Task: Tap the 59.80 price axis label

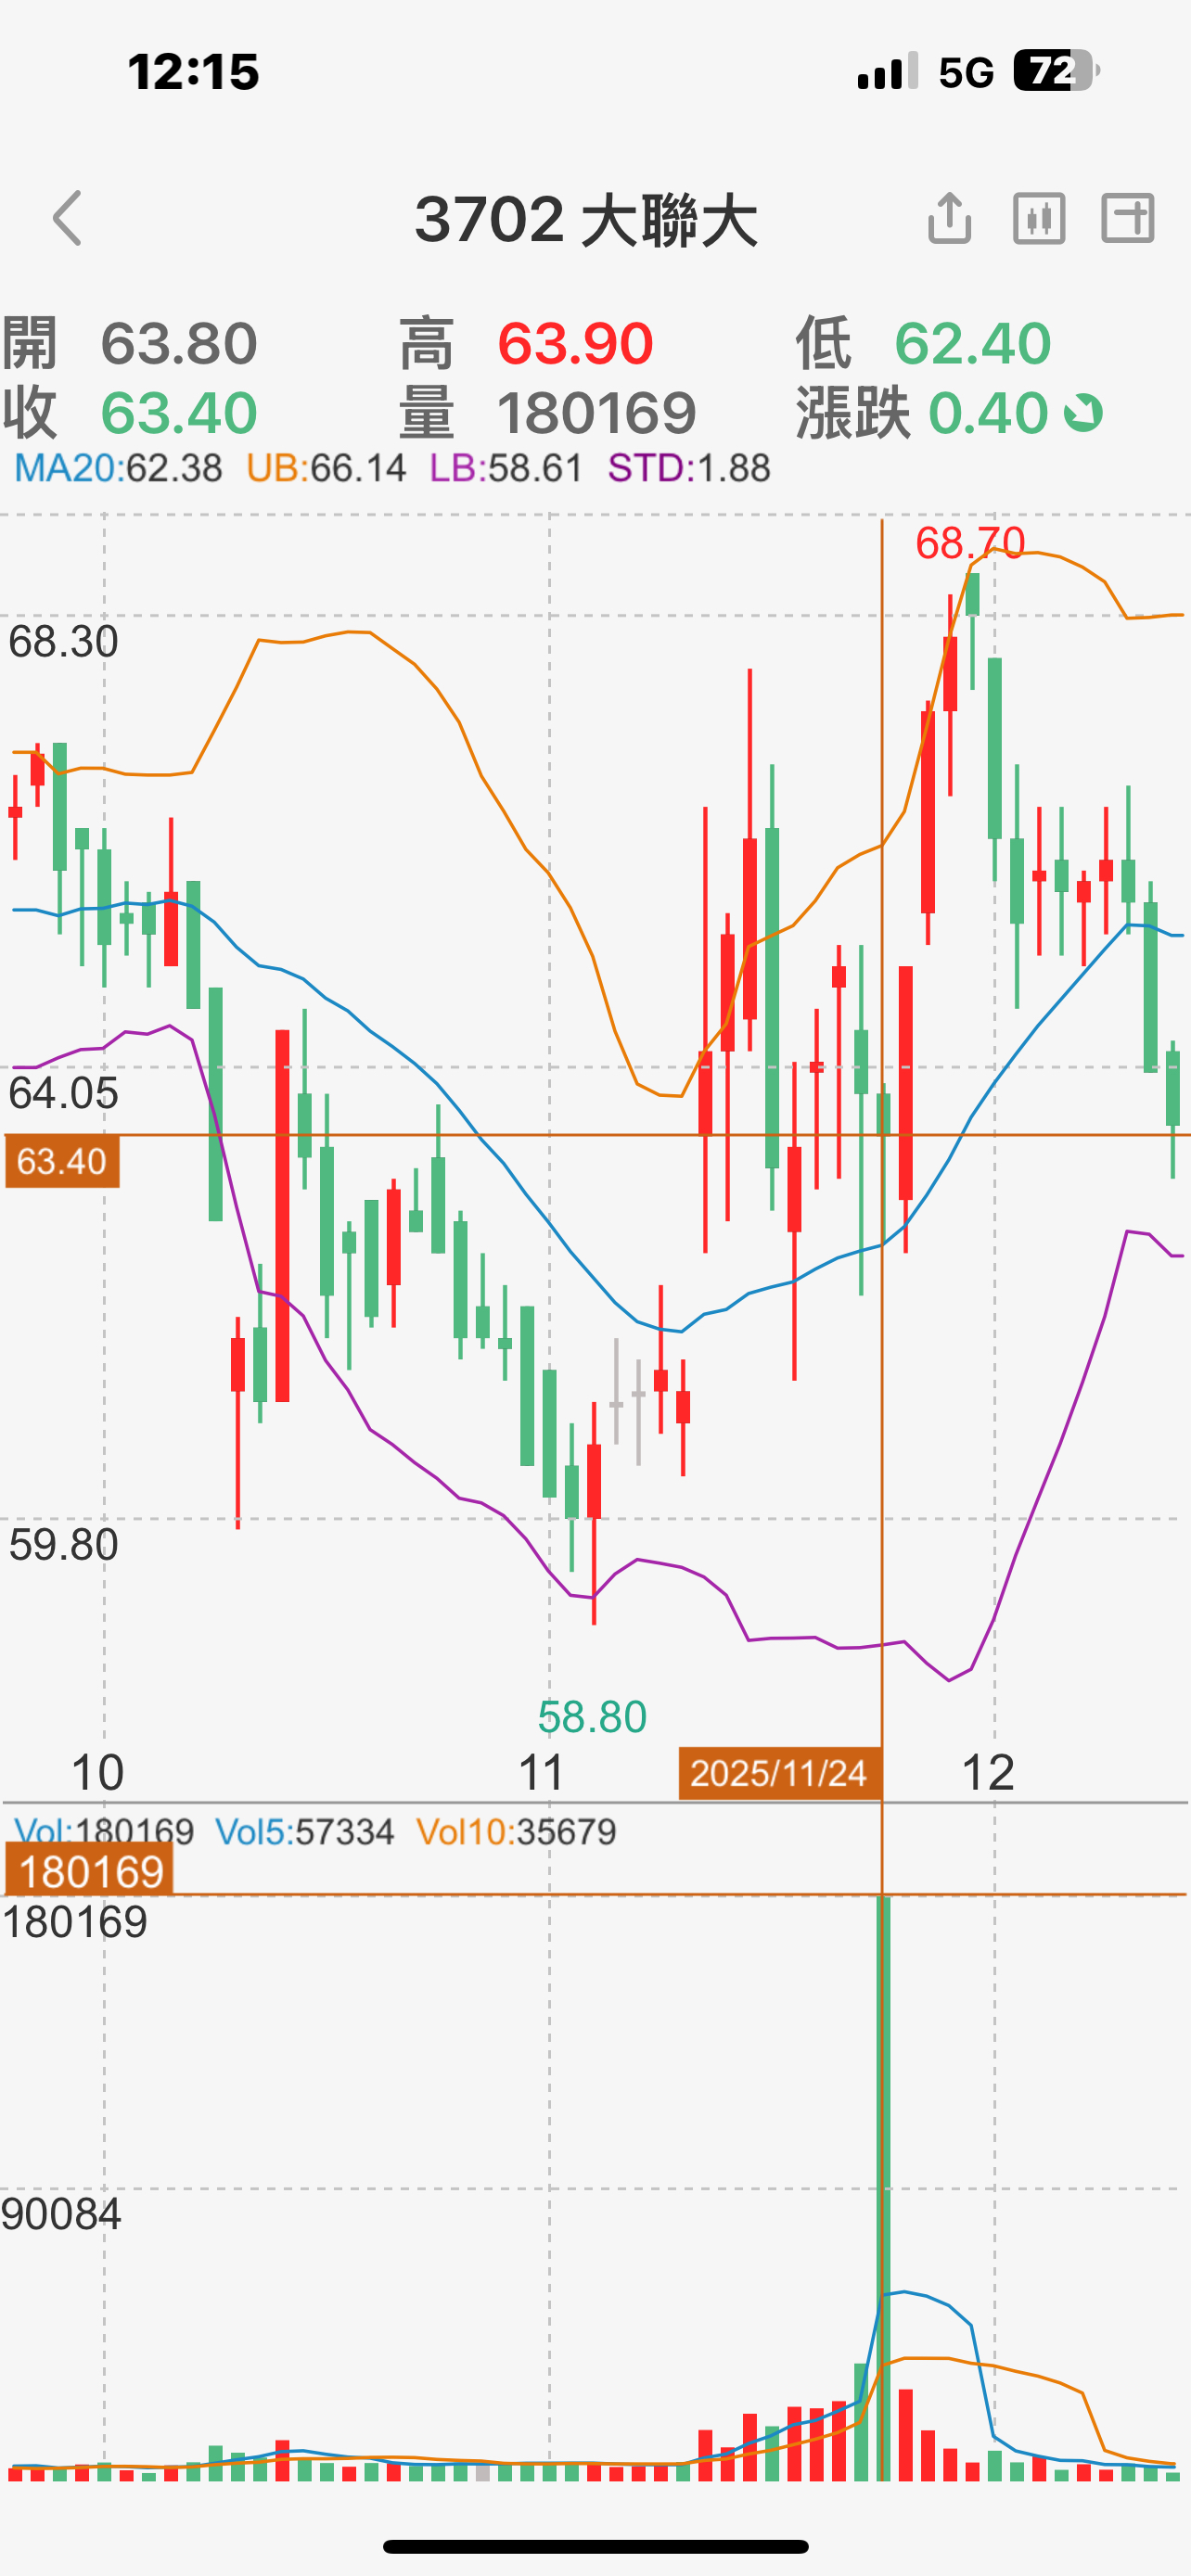Action: pos(63,1545)
